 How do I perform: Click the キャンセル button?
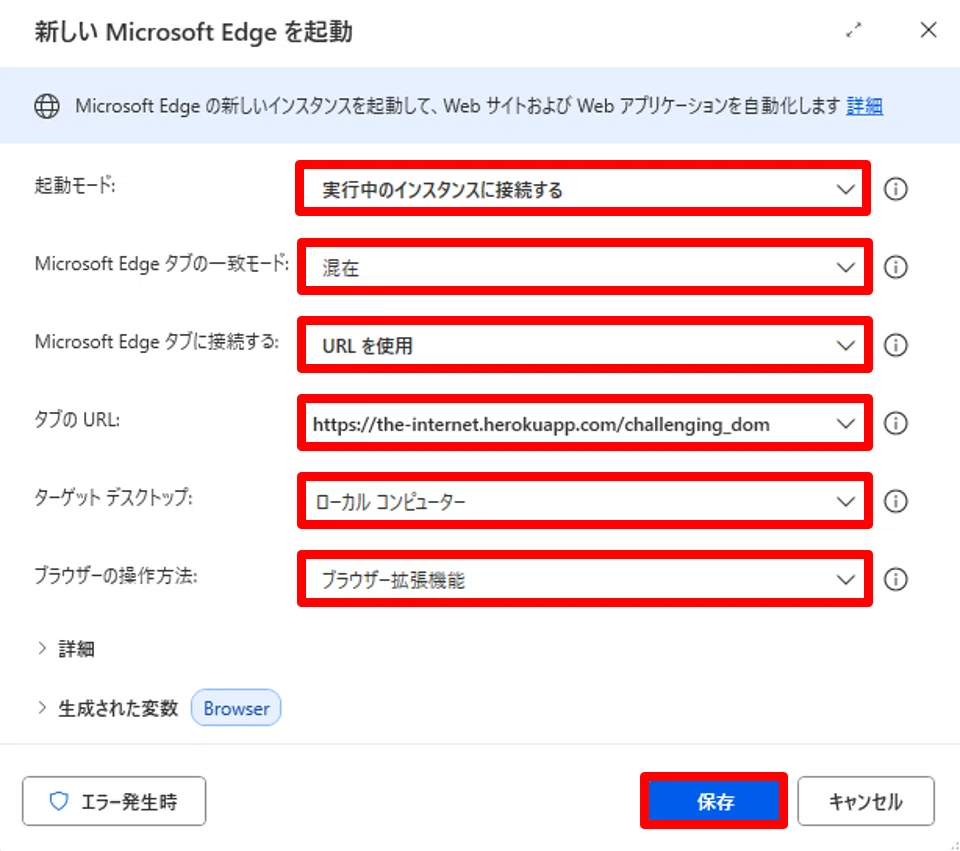click(866, 801)
